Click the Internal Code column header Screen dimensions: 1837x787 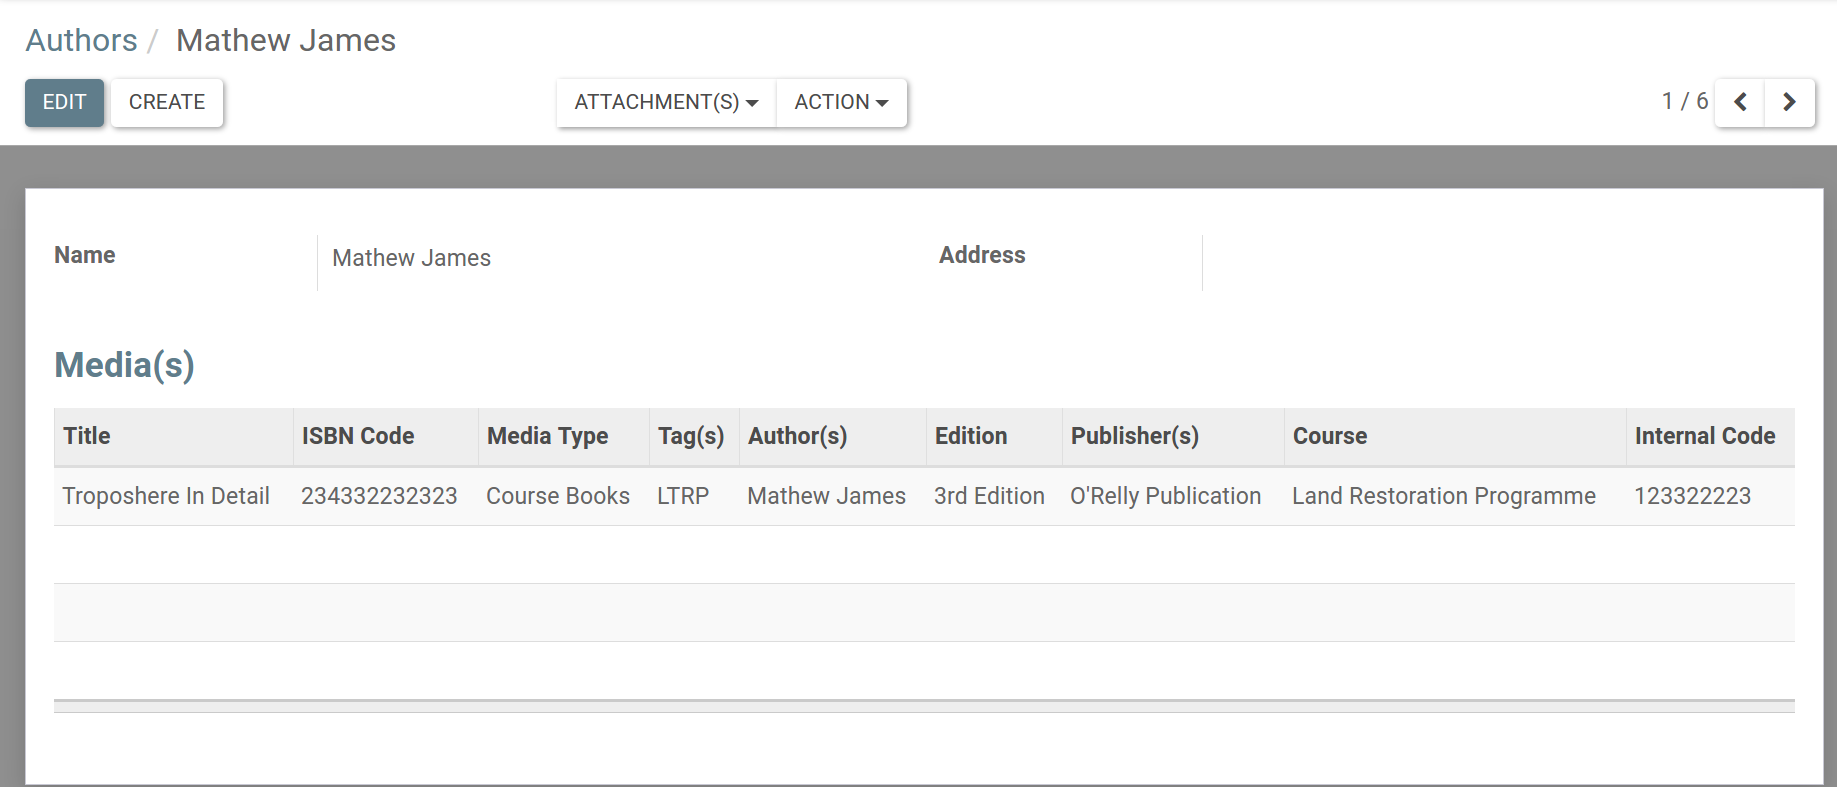1704,436
